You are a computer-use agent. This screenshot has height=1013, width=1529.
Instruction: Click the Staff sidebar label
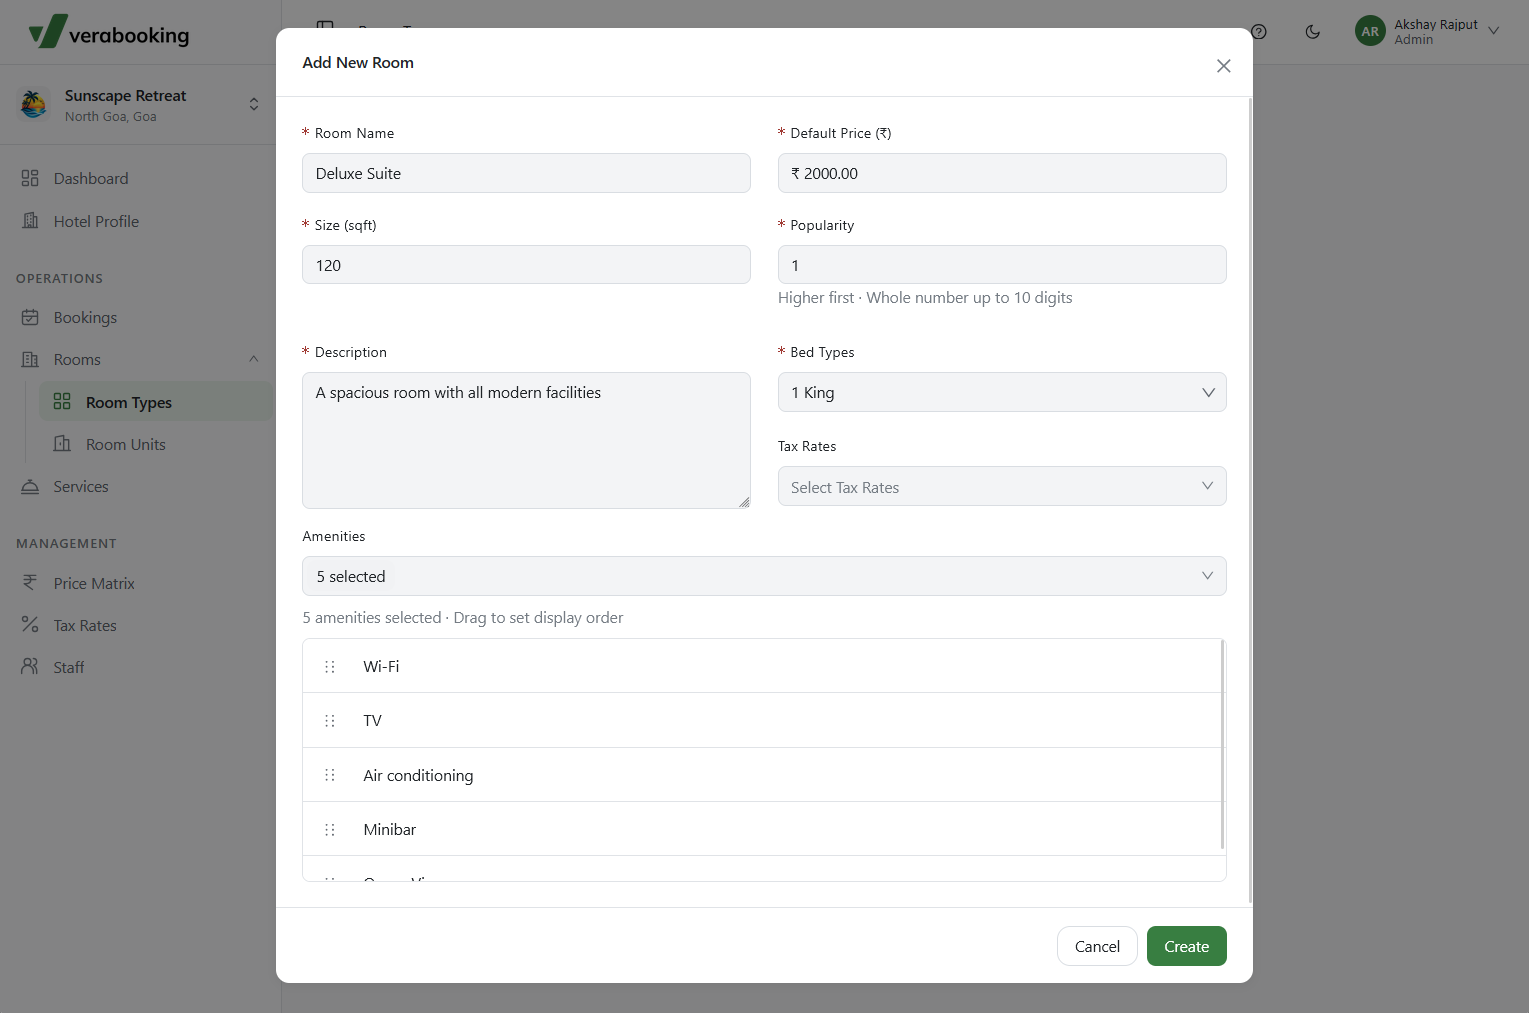pyautogui.click(x=69, y=667)
